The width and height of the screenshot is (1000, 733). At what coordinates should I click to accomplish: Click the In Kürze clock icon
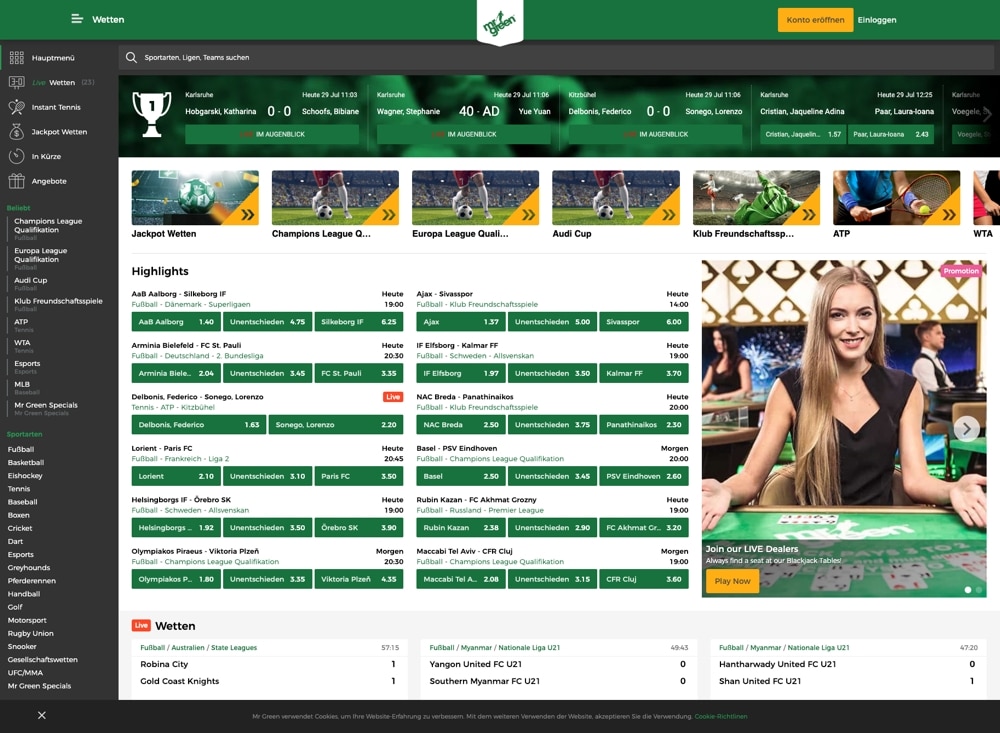tap(17, 156)
